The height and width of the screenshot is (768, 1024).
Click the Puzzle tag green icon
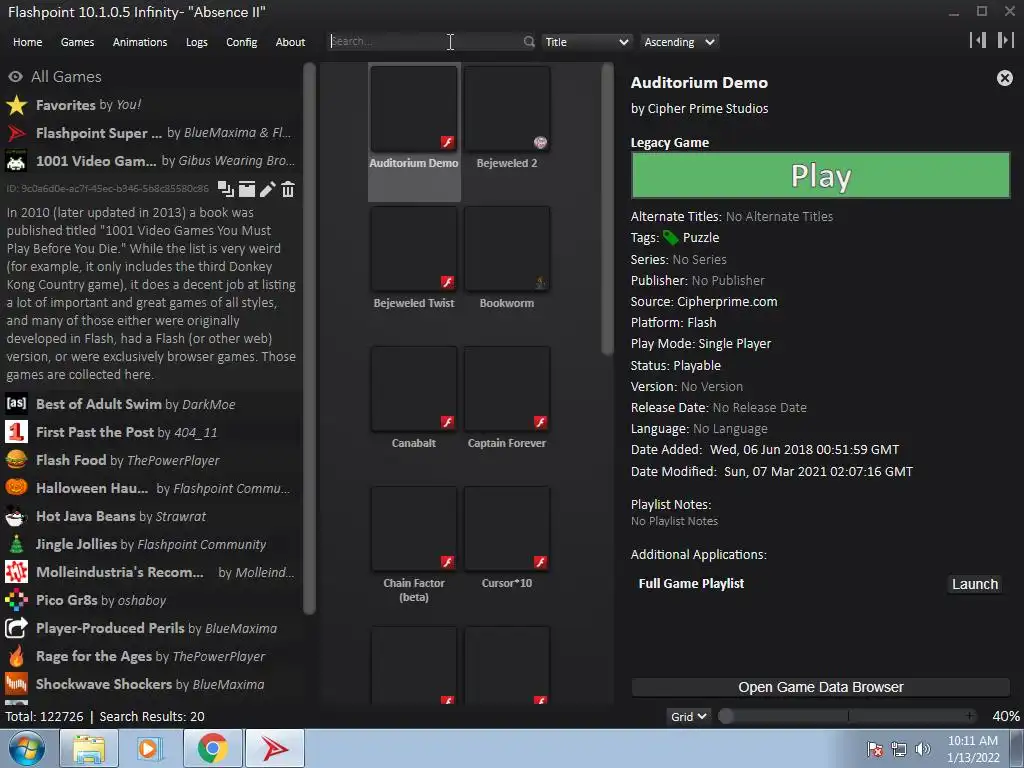671,238
